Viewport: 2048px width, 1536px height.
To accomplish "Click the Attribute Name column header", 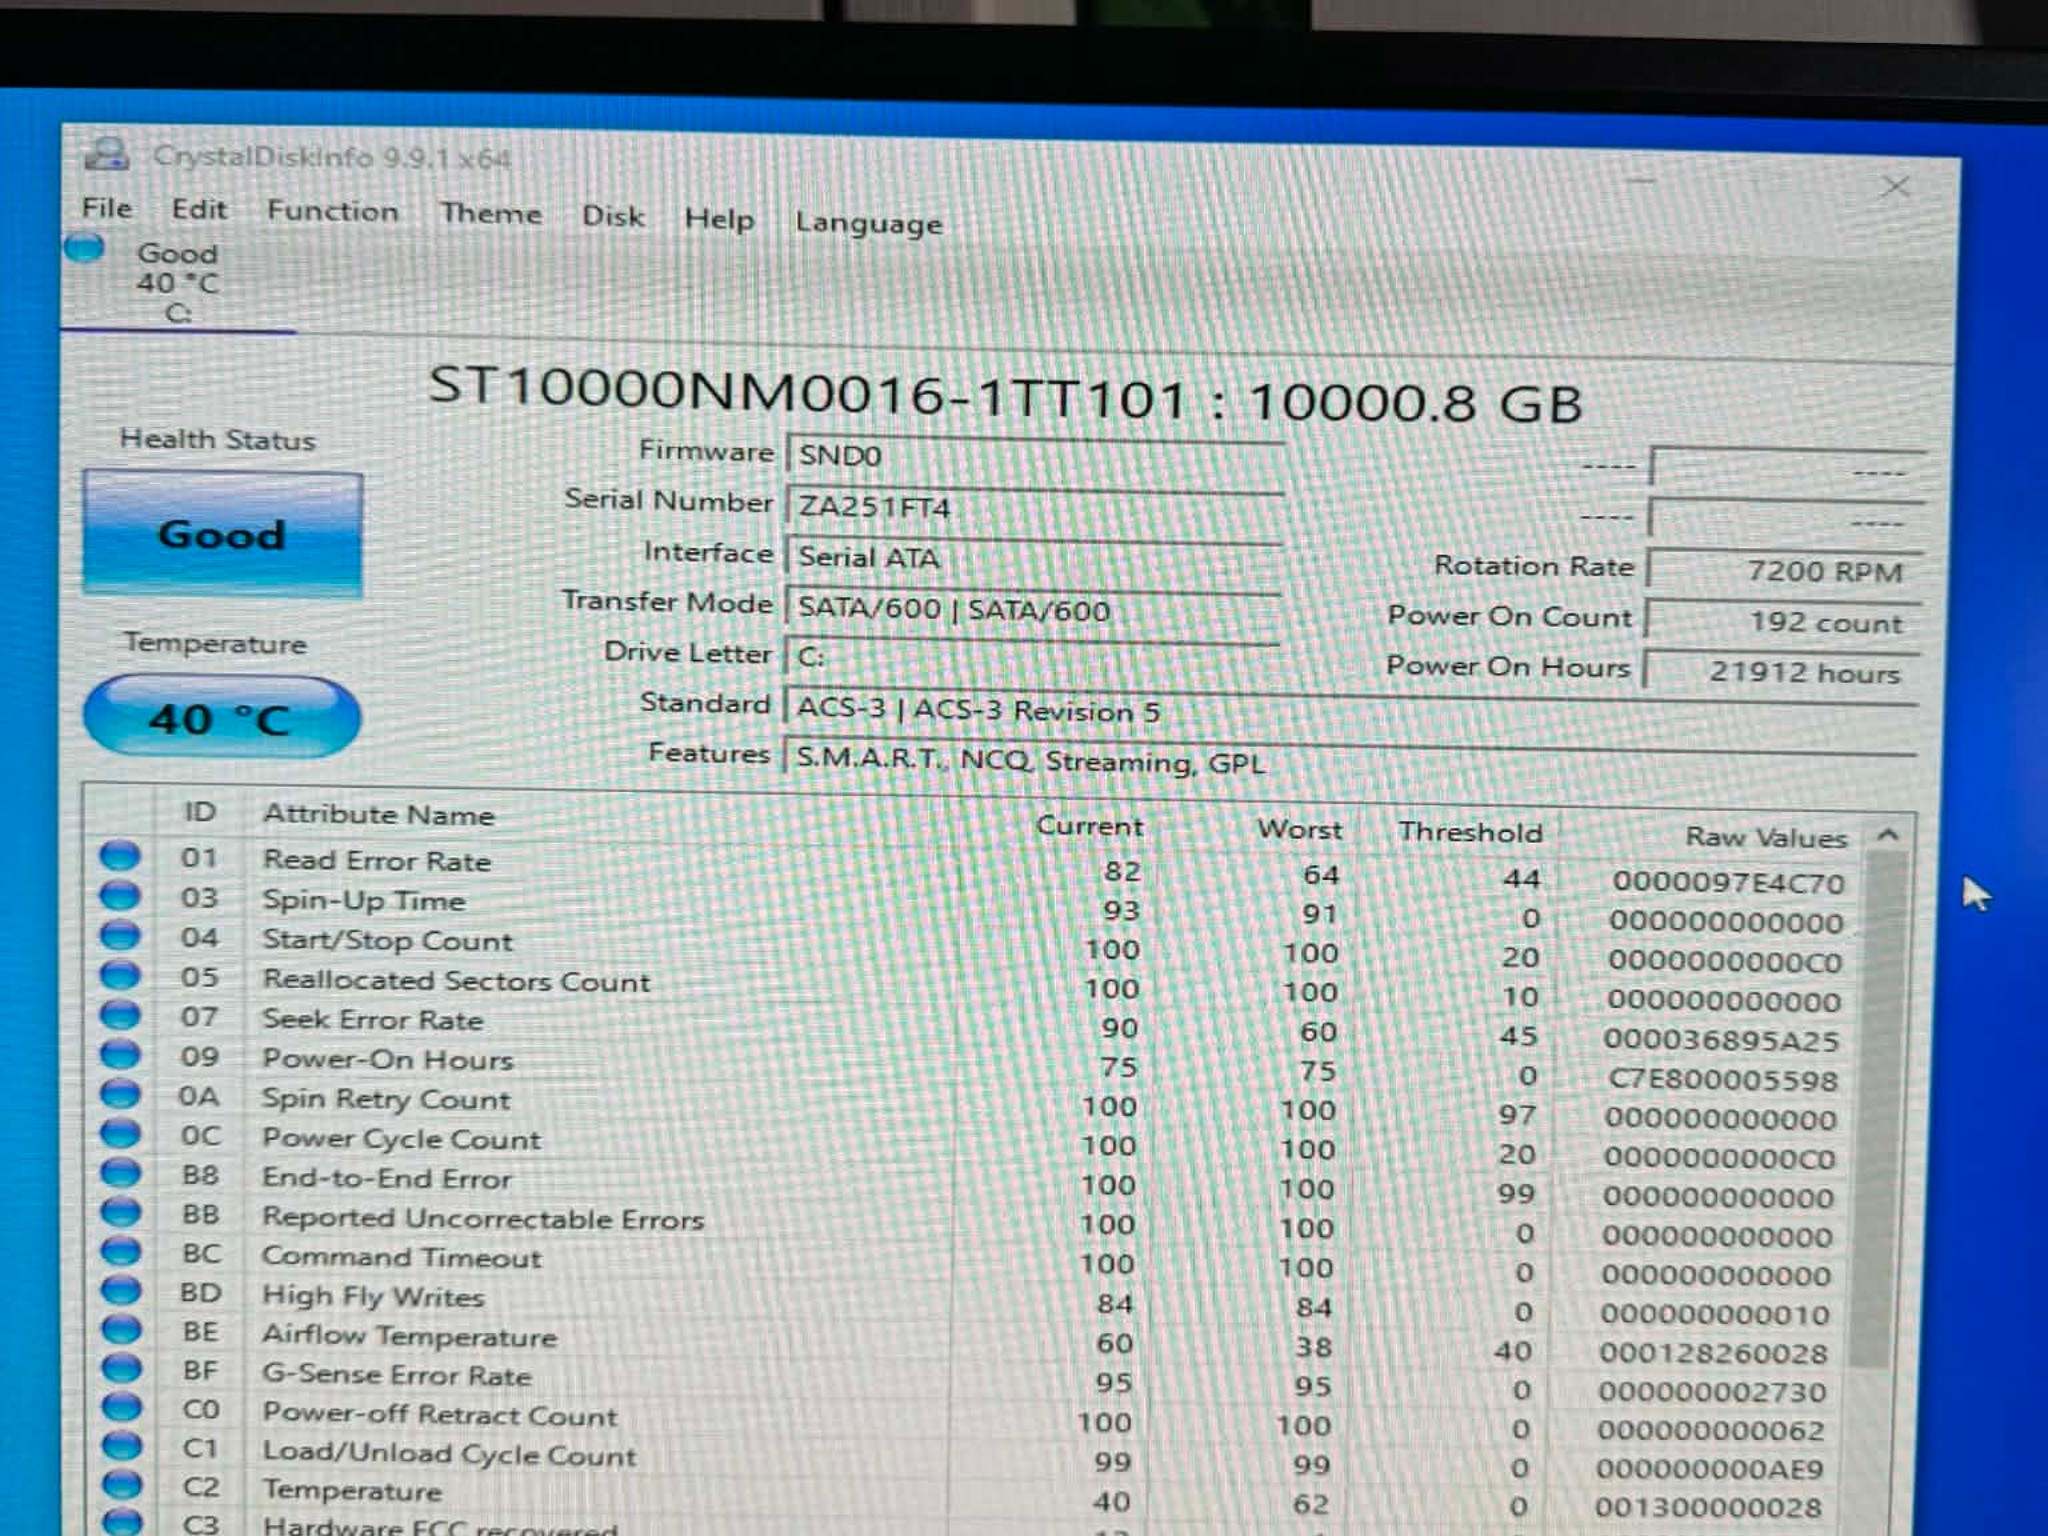I will click(x=378, y=815).
